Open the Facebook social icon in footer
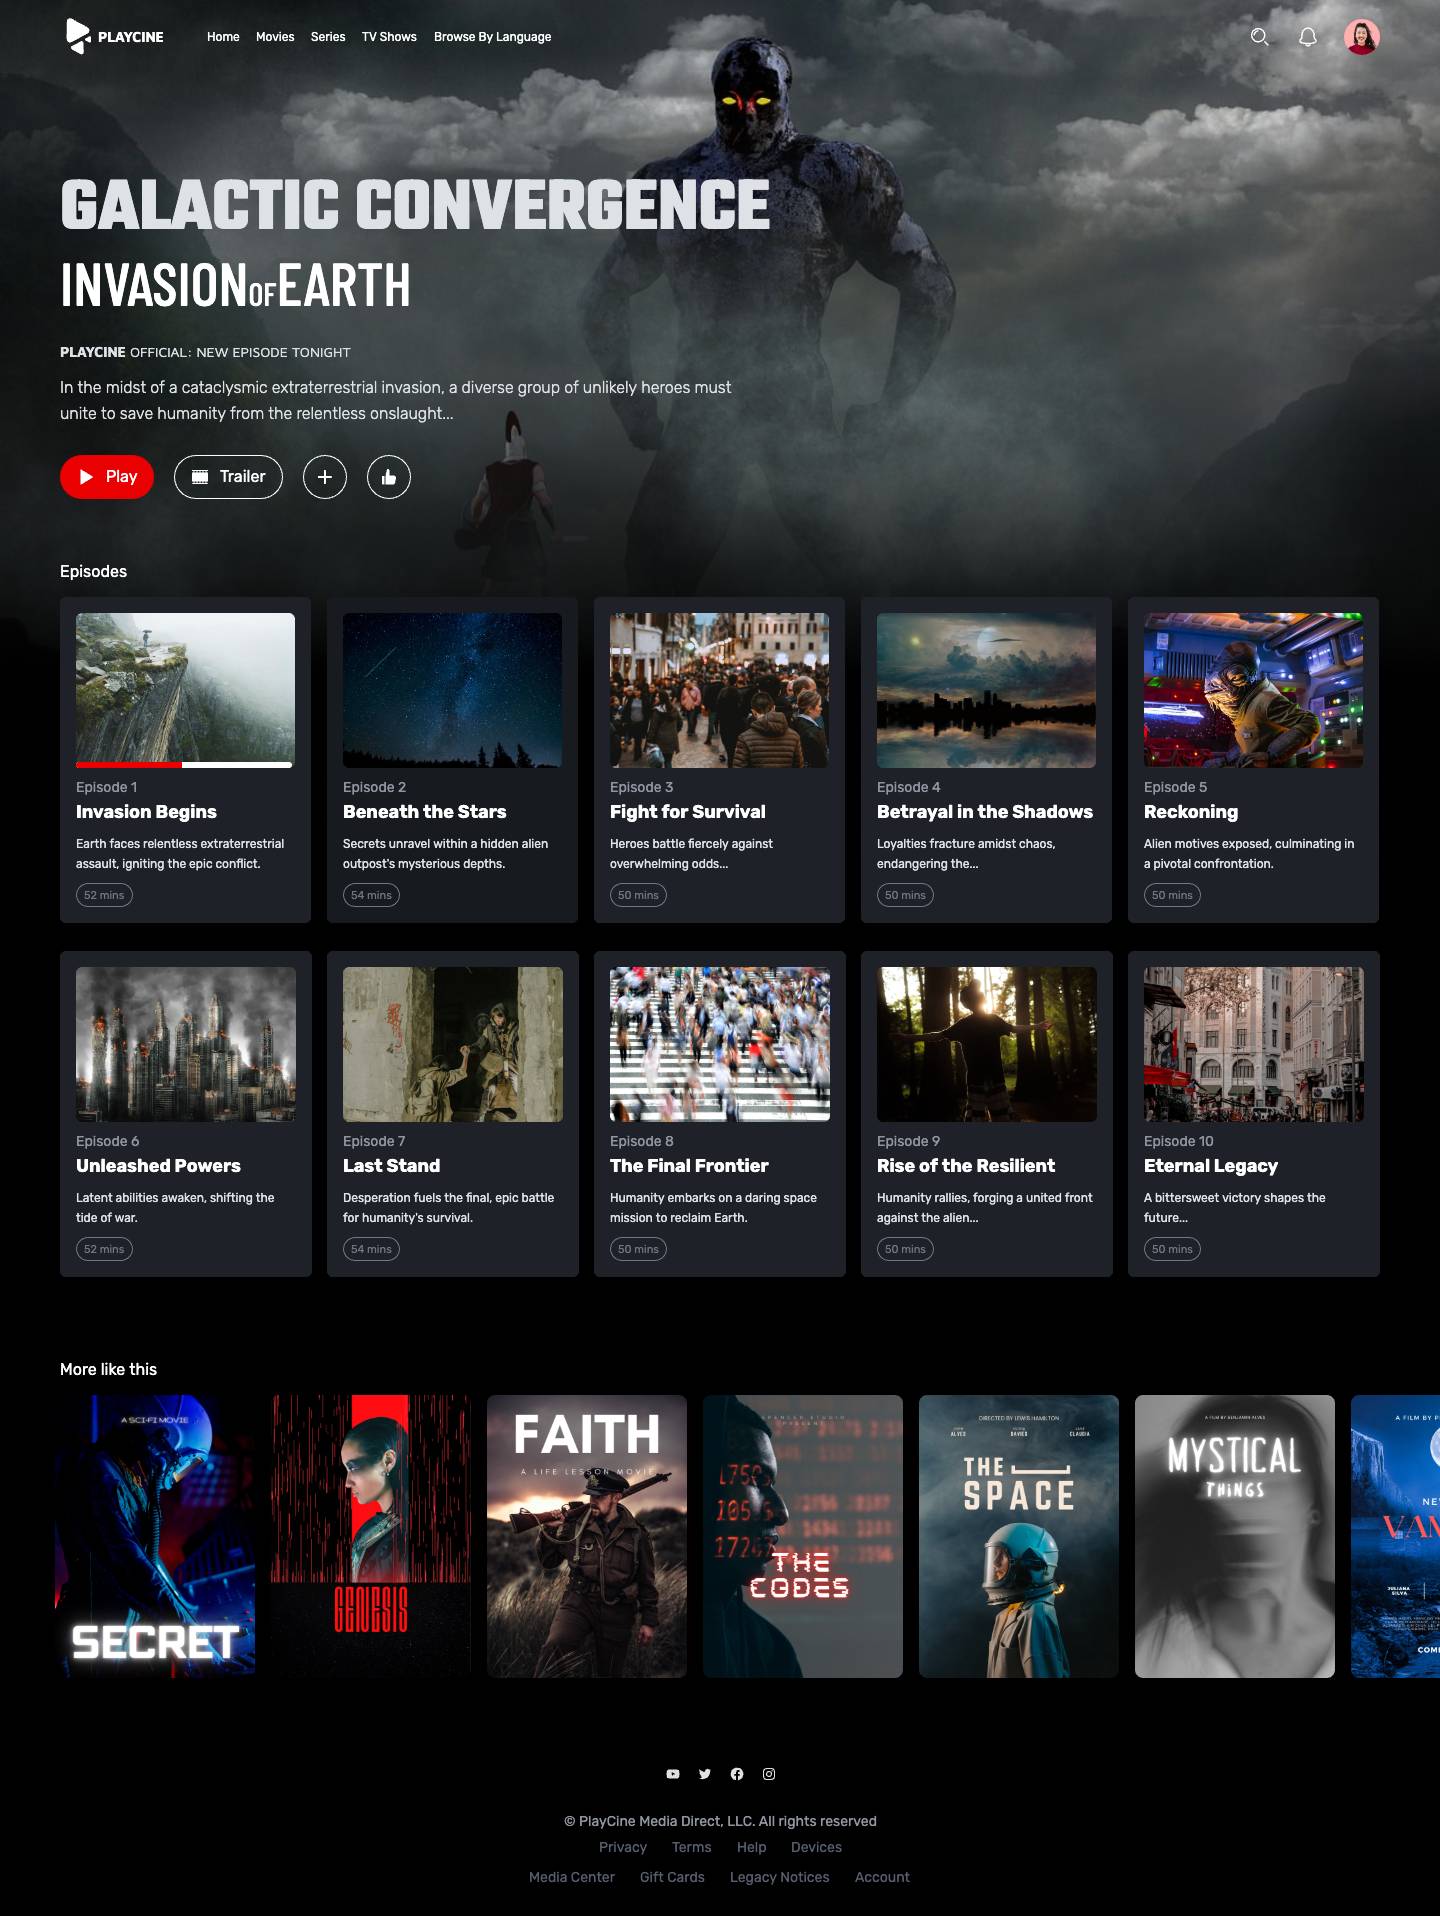This screenshot has width=1440, height=1916. [x=737, y=1774]
